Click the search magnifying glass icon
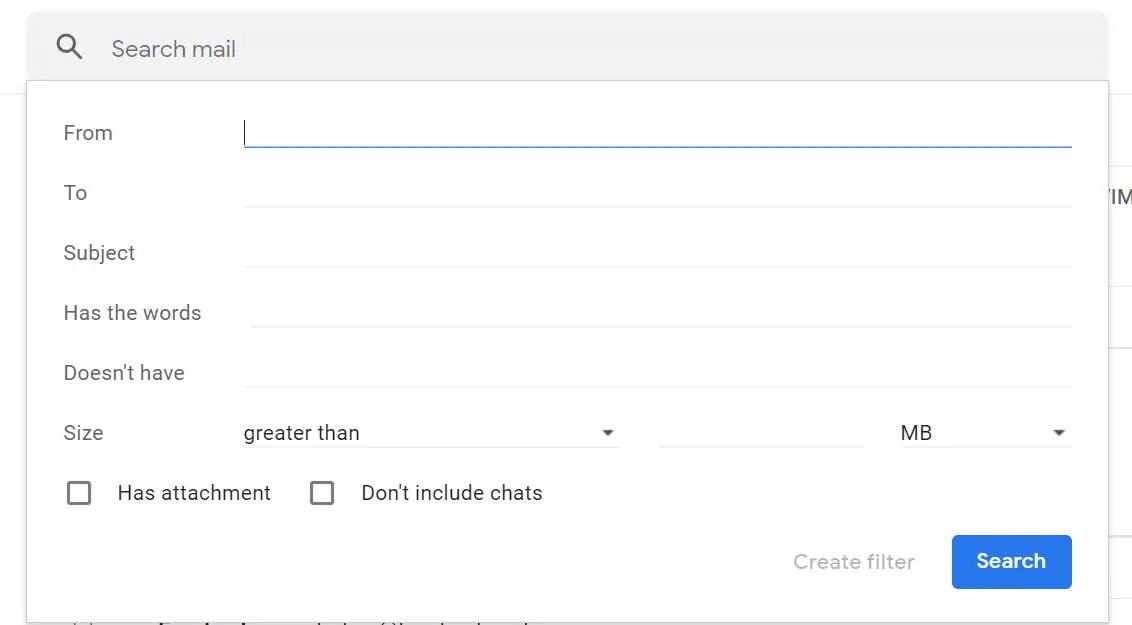The width and height of the screenshot is (1132, 625). click(x=67, y=46)
